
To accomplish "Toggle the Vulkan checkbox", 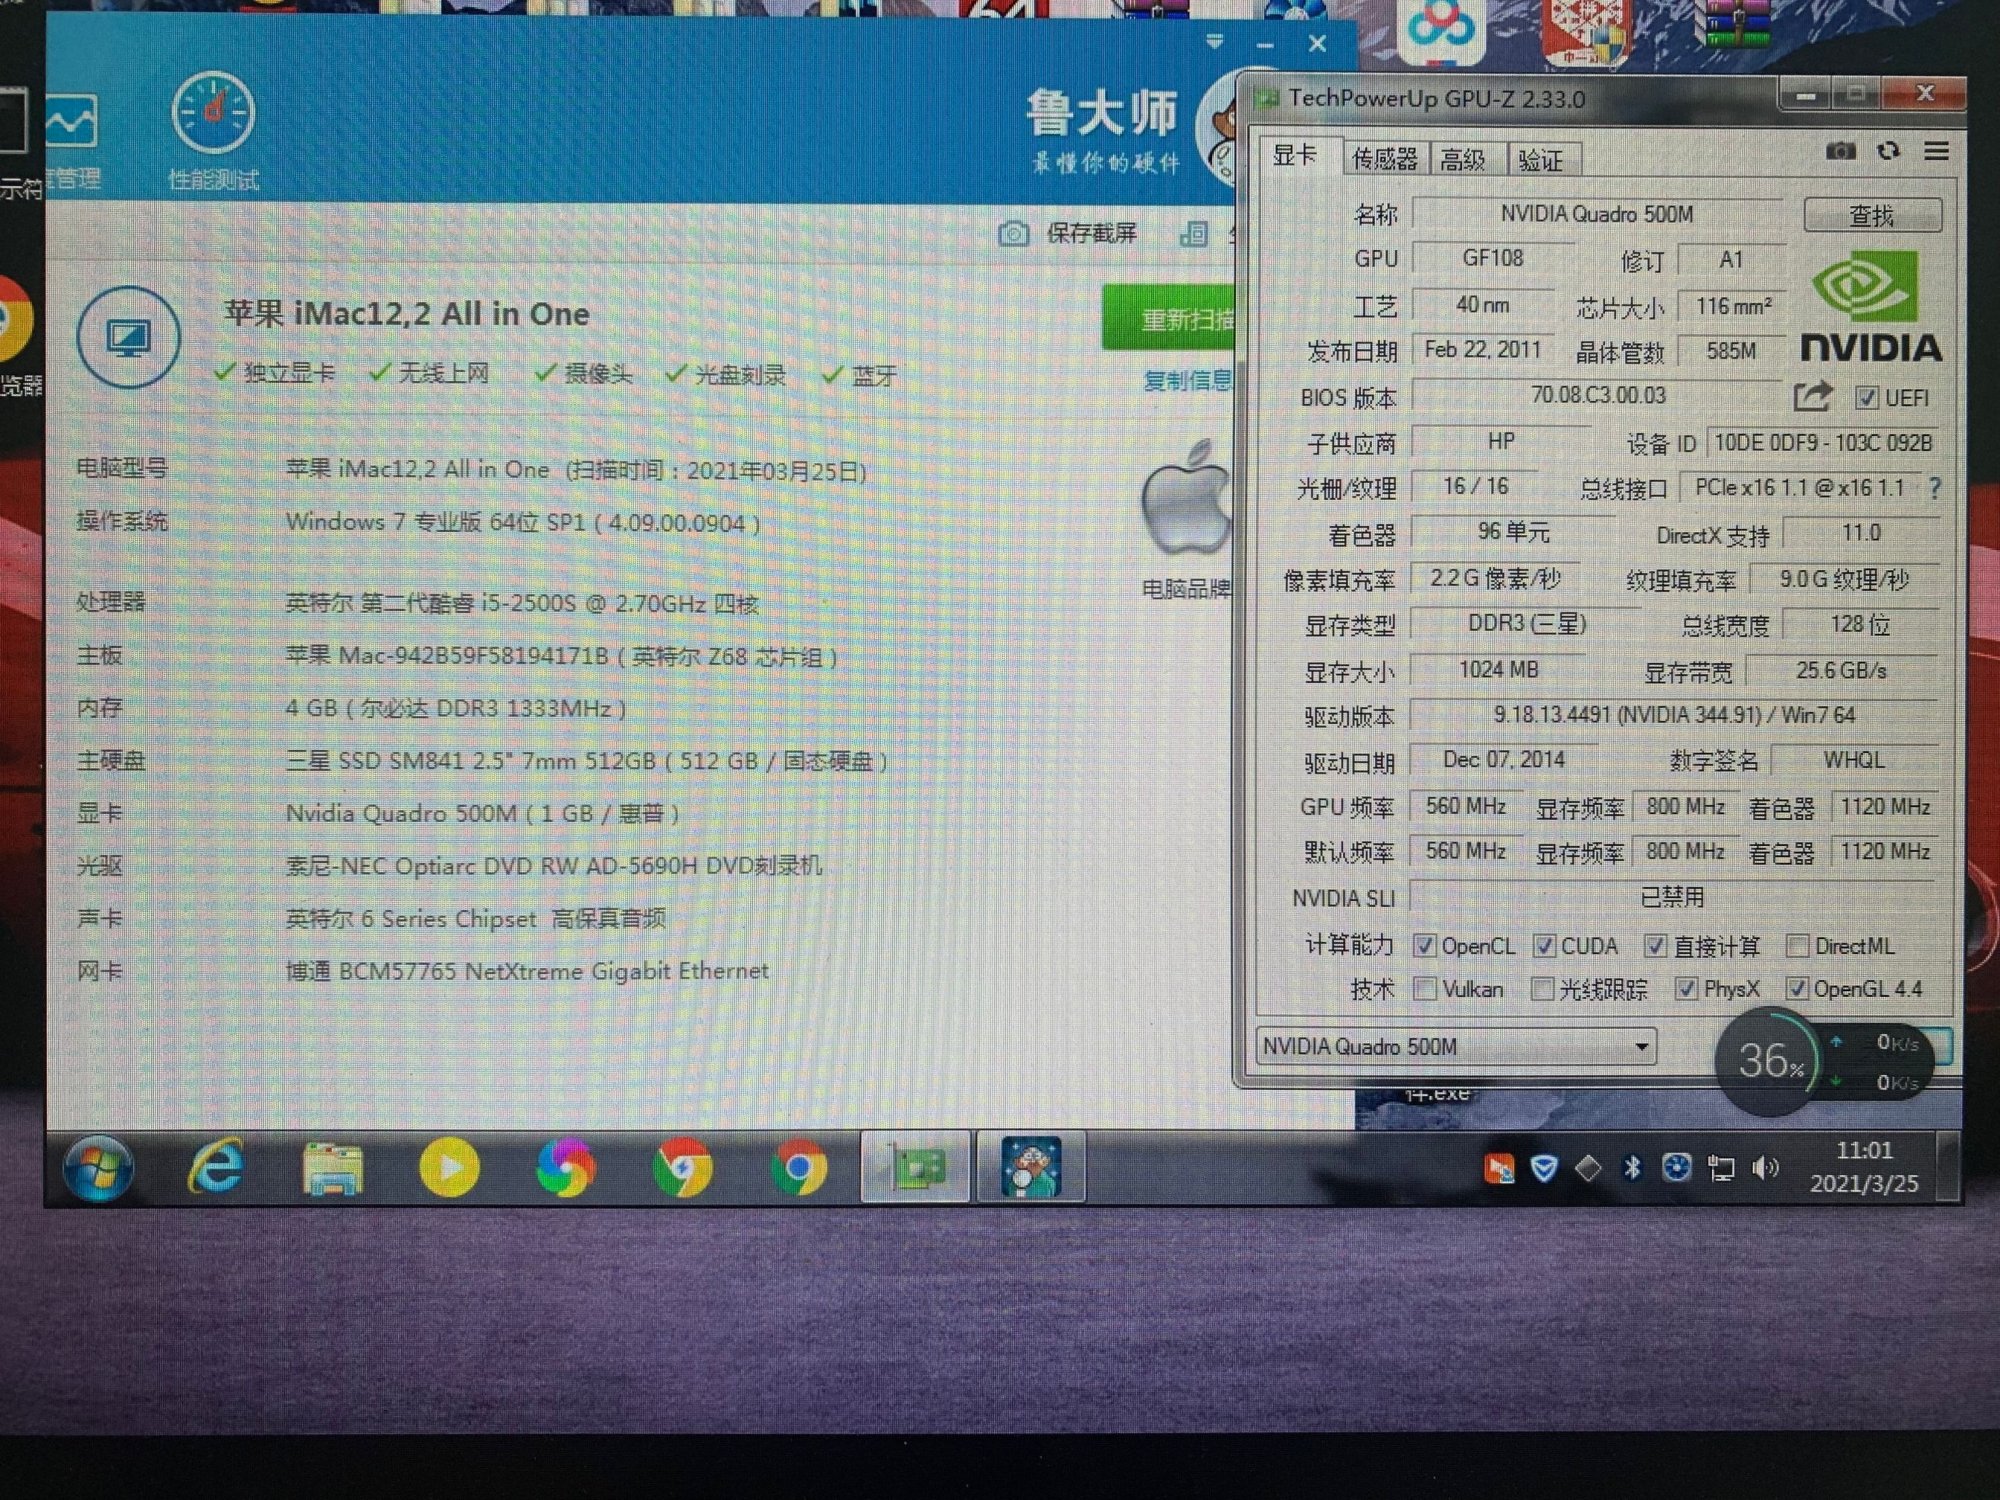I will [x=1425, y=989].
